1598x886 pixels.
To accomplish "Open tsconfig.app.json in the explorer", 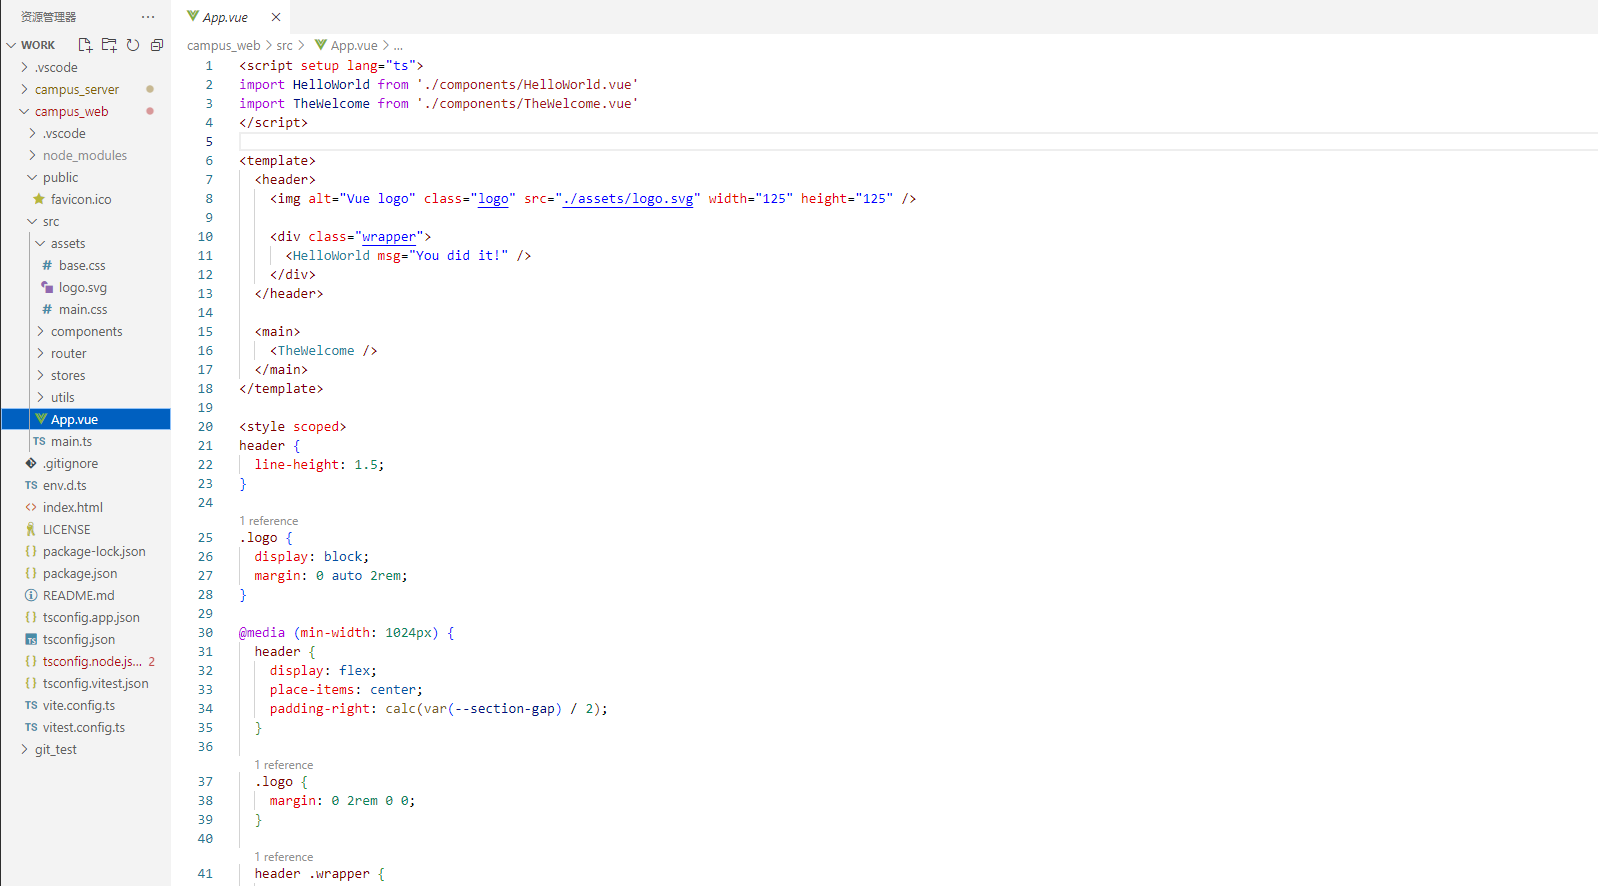I will 91,618.
